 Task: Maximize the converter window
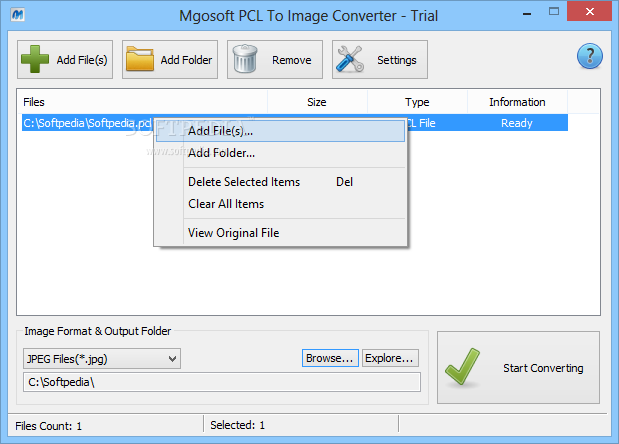[554, 12]
